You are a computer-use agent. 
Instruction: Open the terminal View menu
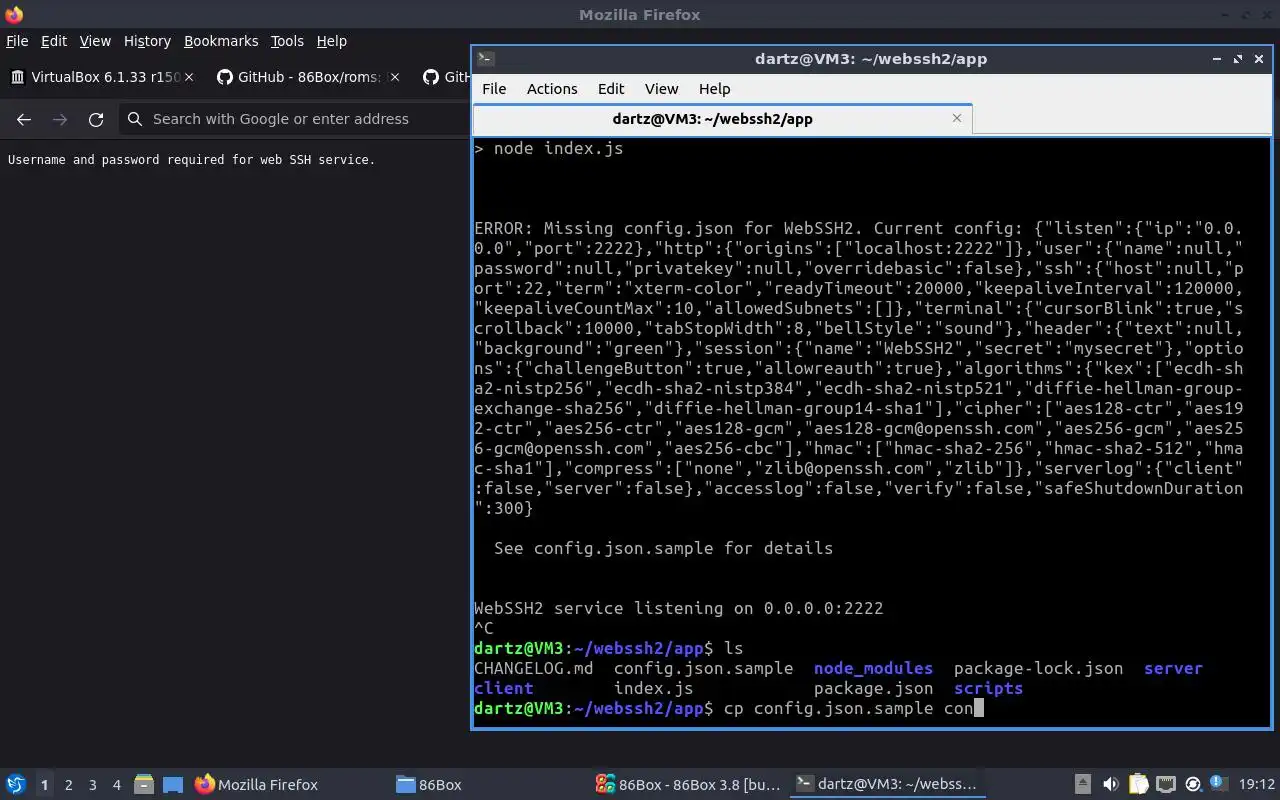point(661,89)
